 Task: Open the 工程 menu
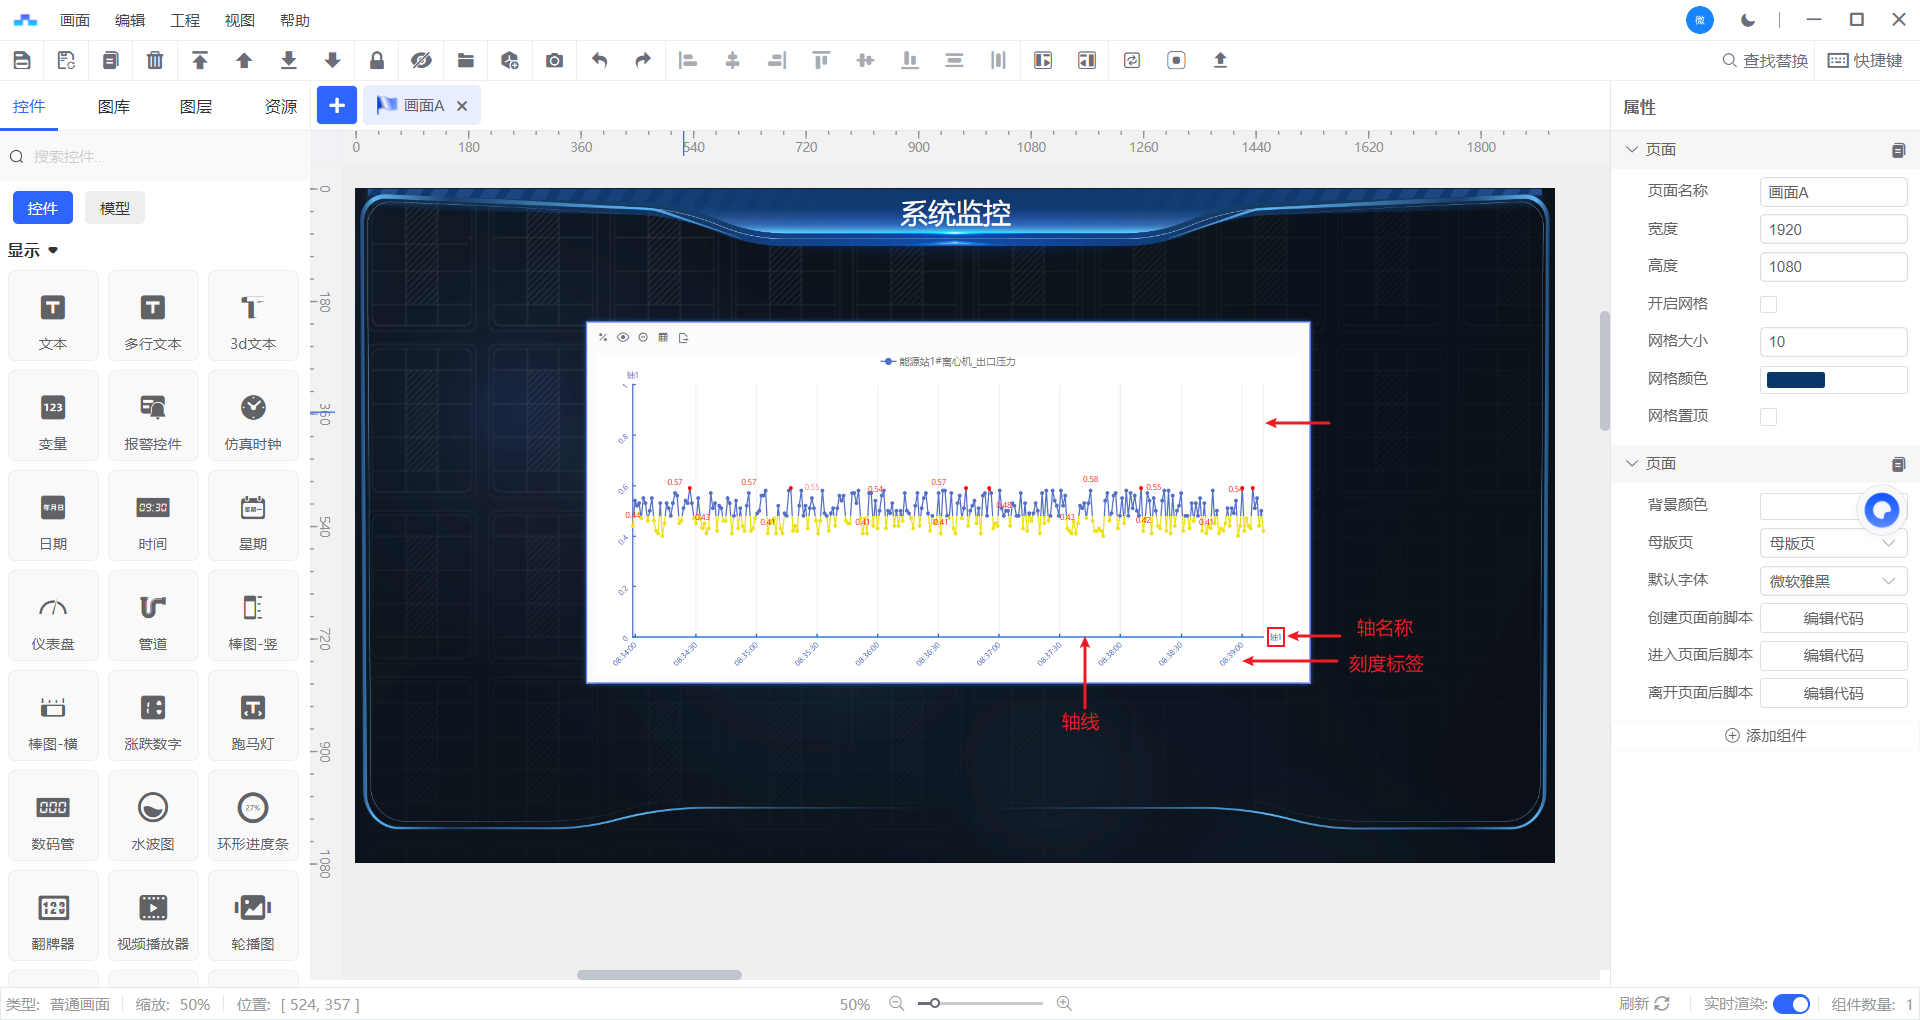[185, 20]
